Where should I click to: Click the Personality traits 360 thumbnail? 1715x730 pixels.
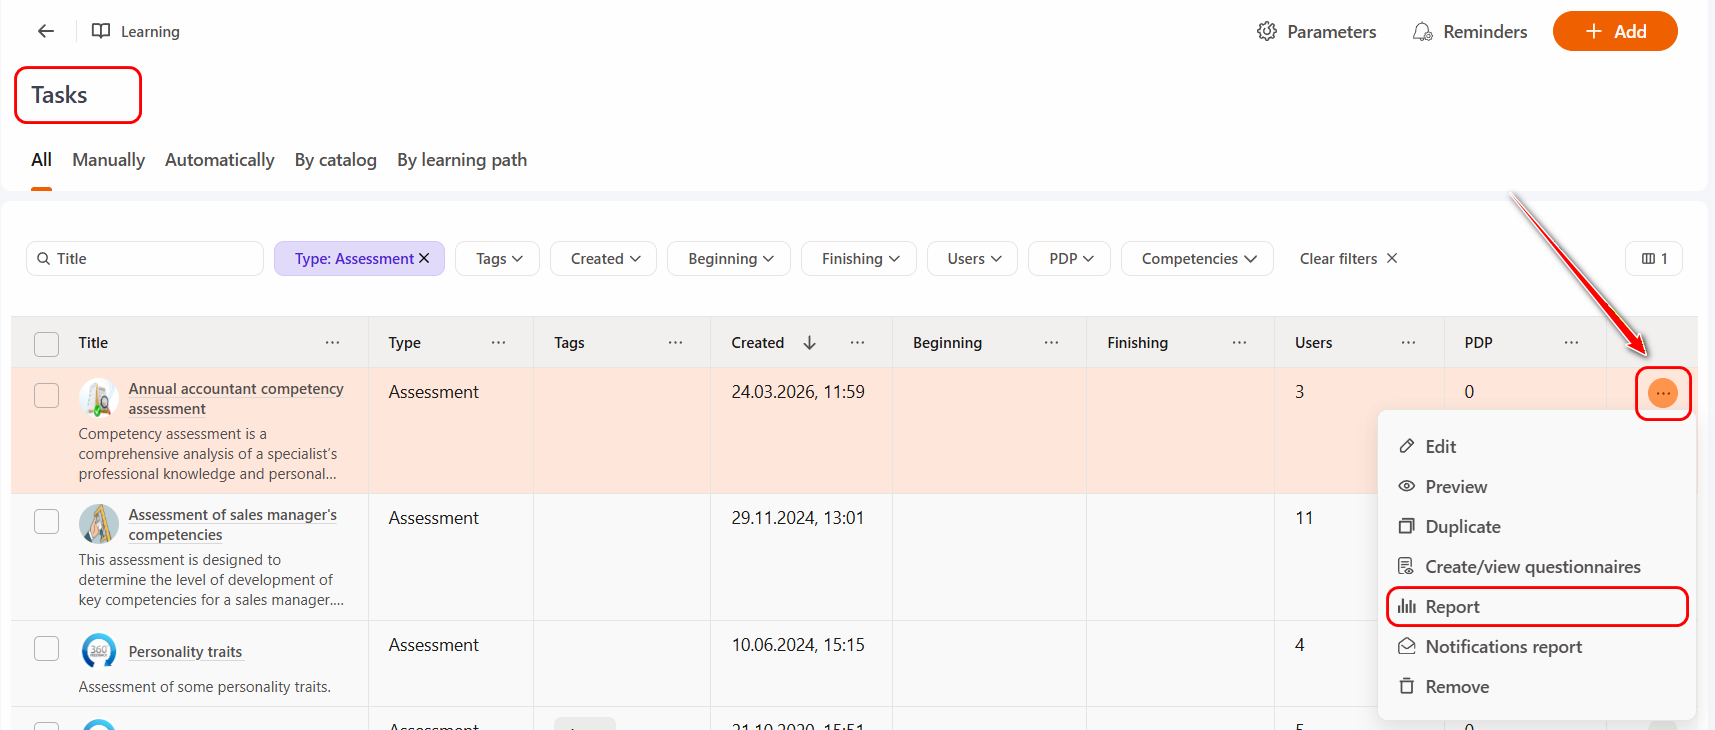98,651
